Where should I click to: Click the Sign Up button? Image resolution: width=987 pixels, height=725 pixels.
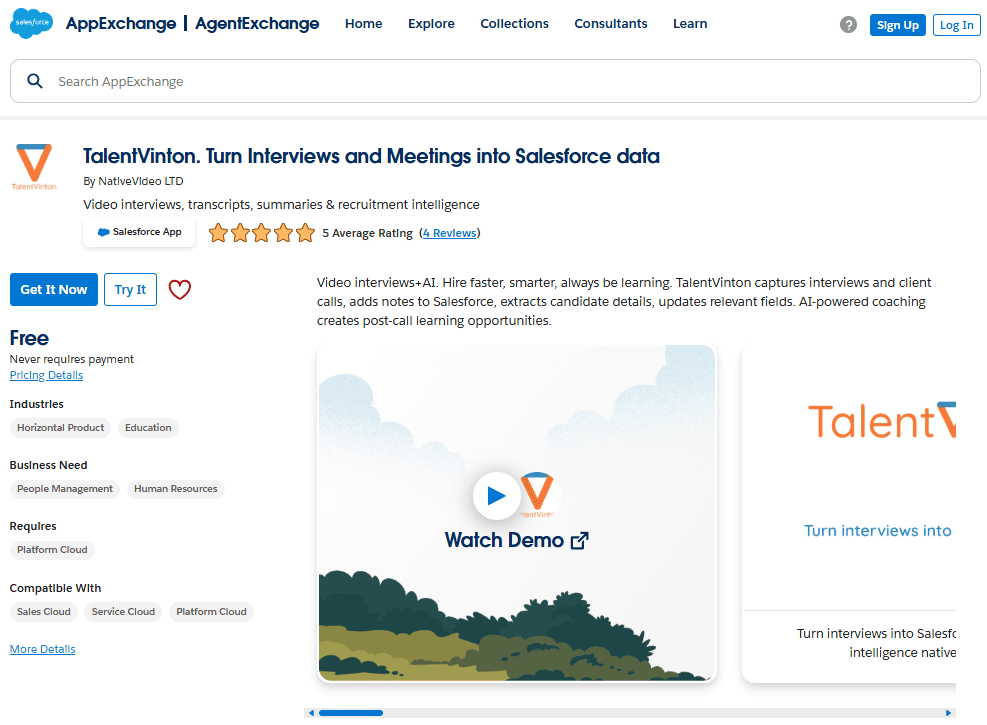[x=898, y=25]
